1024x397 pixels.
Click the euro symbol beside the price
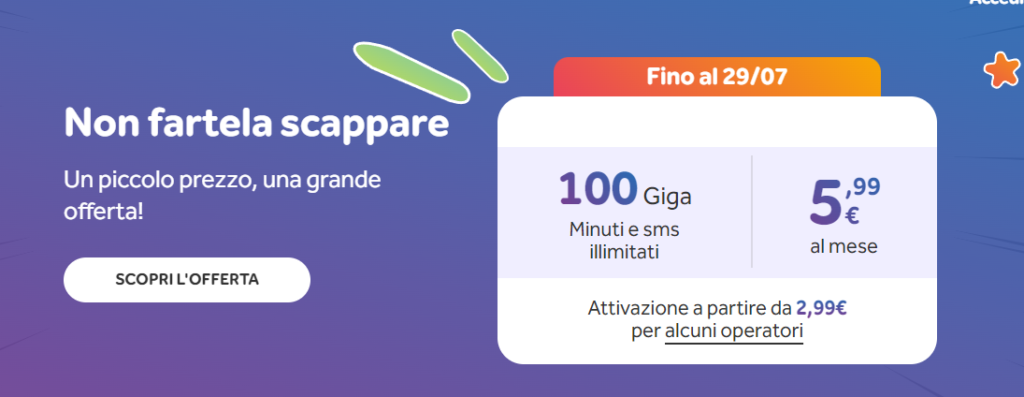[852, 215]
